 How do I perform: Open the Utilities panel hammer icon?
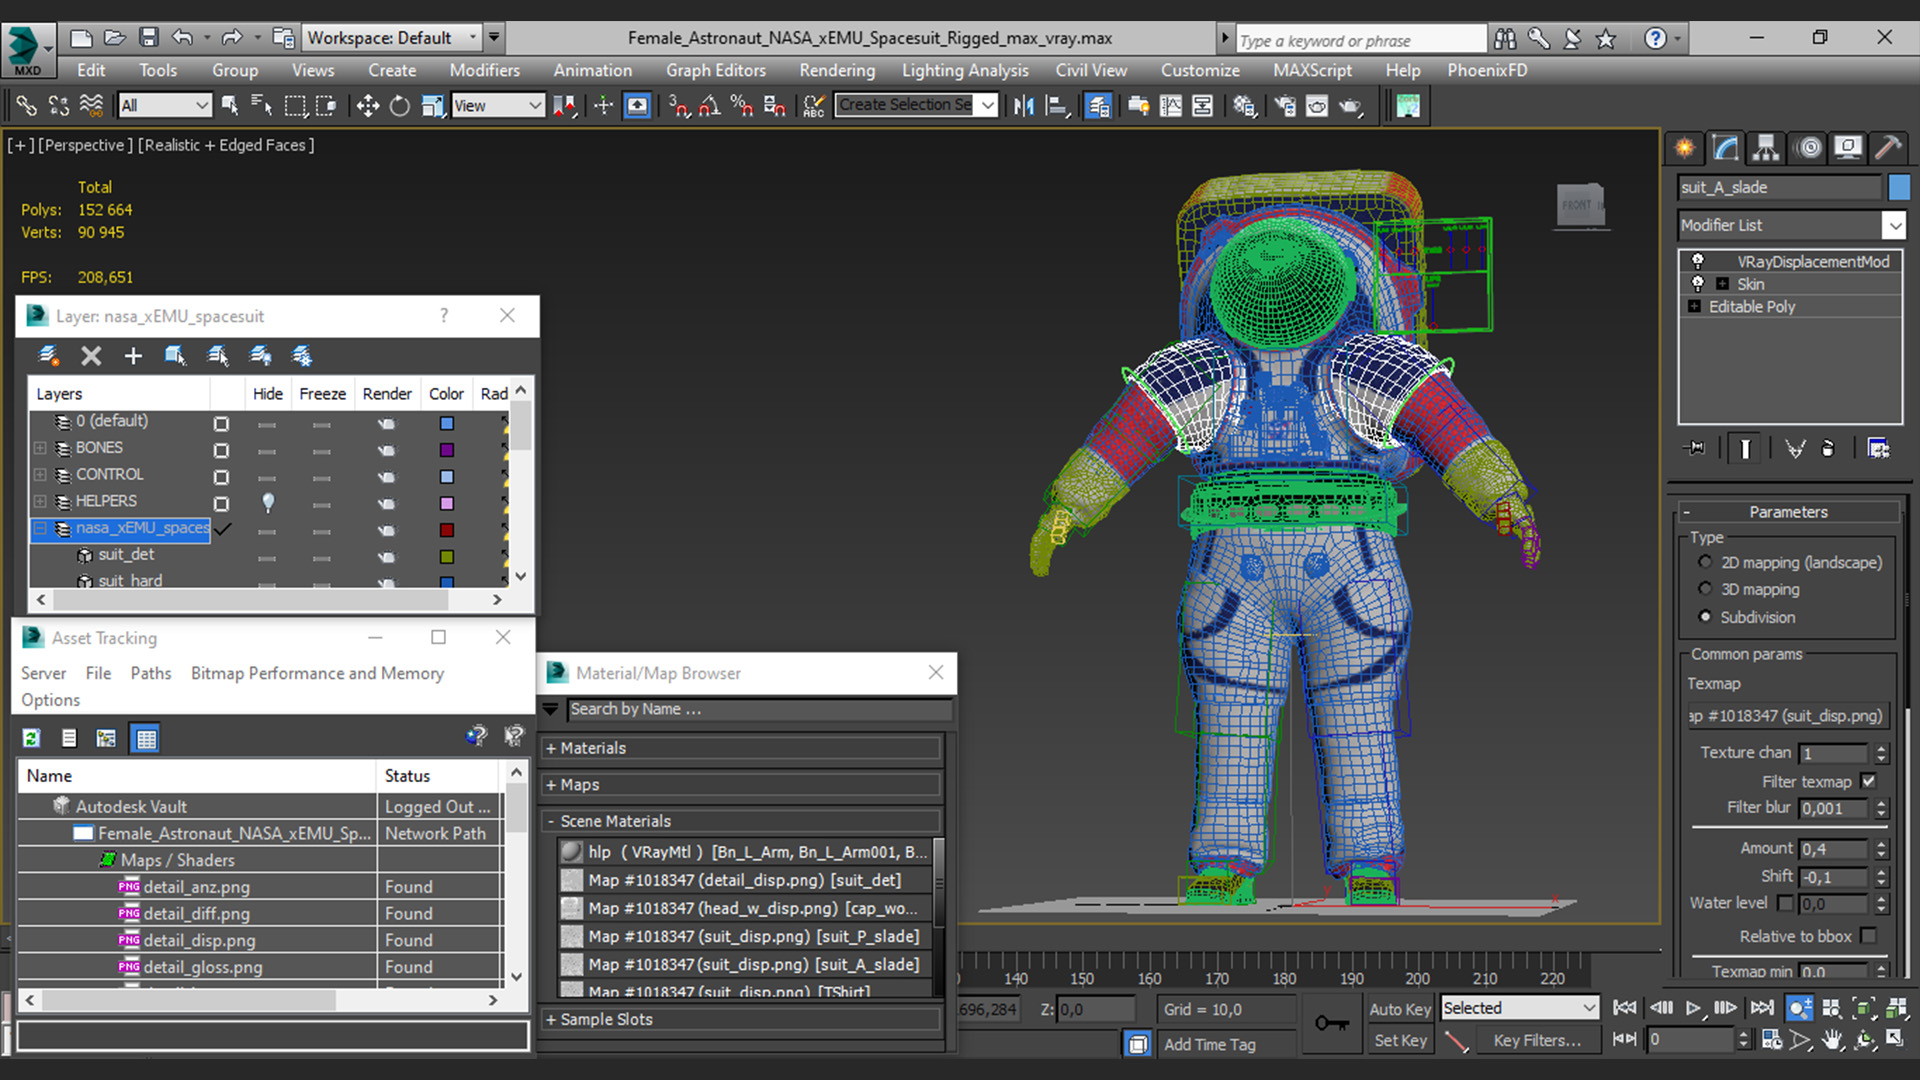(1888, 148)
